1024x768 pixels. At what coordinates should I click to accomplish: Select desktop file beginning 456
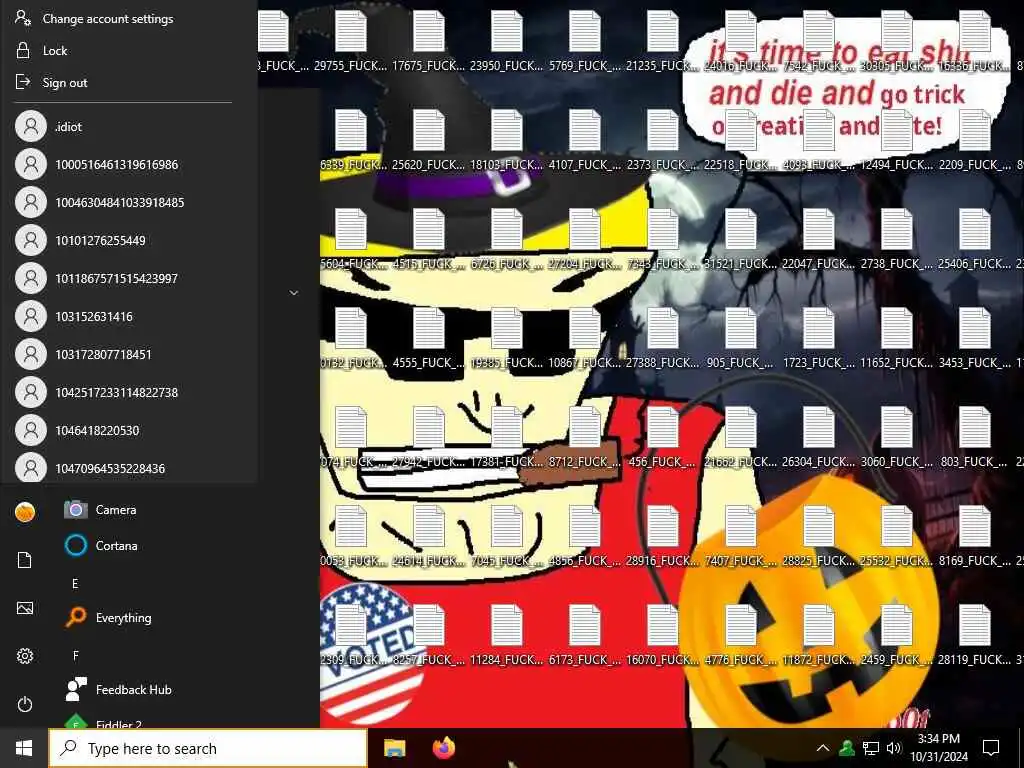[662, 437]
